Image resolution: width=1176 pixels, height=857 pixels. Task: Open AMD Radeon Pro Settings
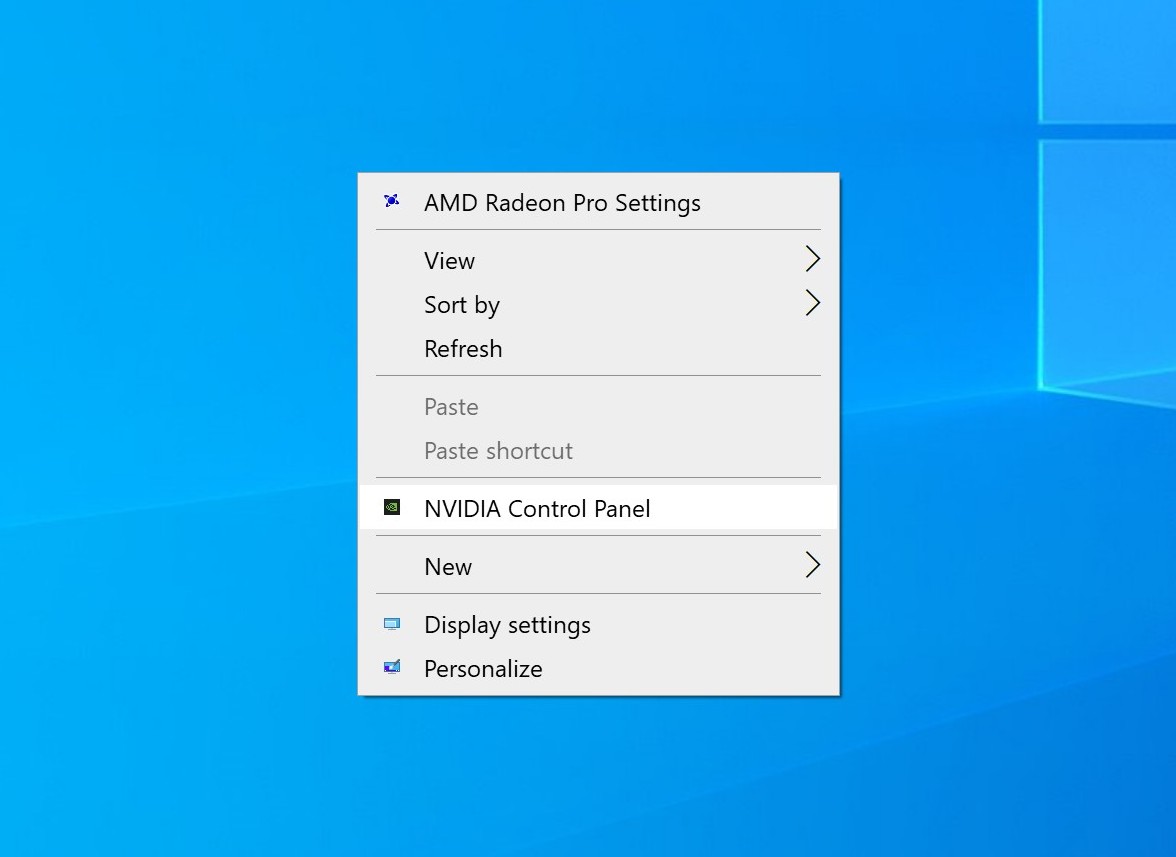coord(598,202)
